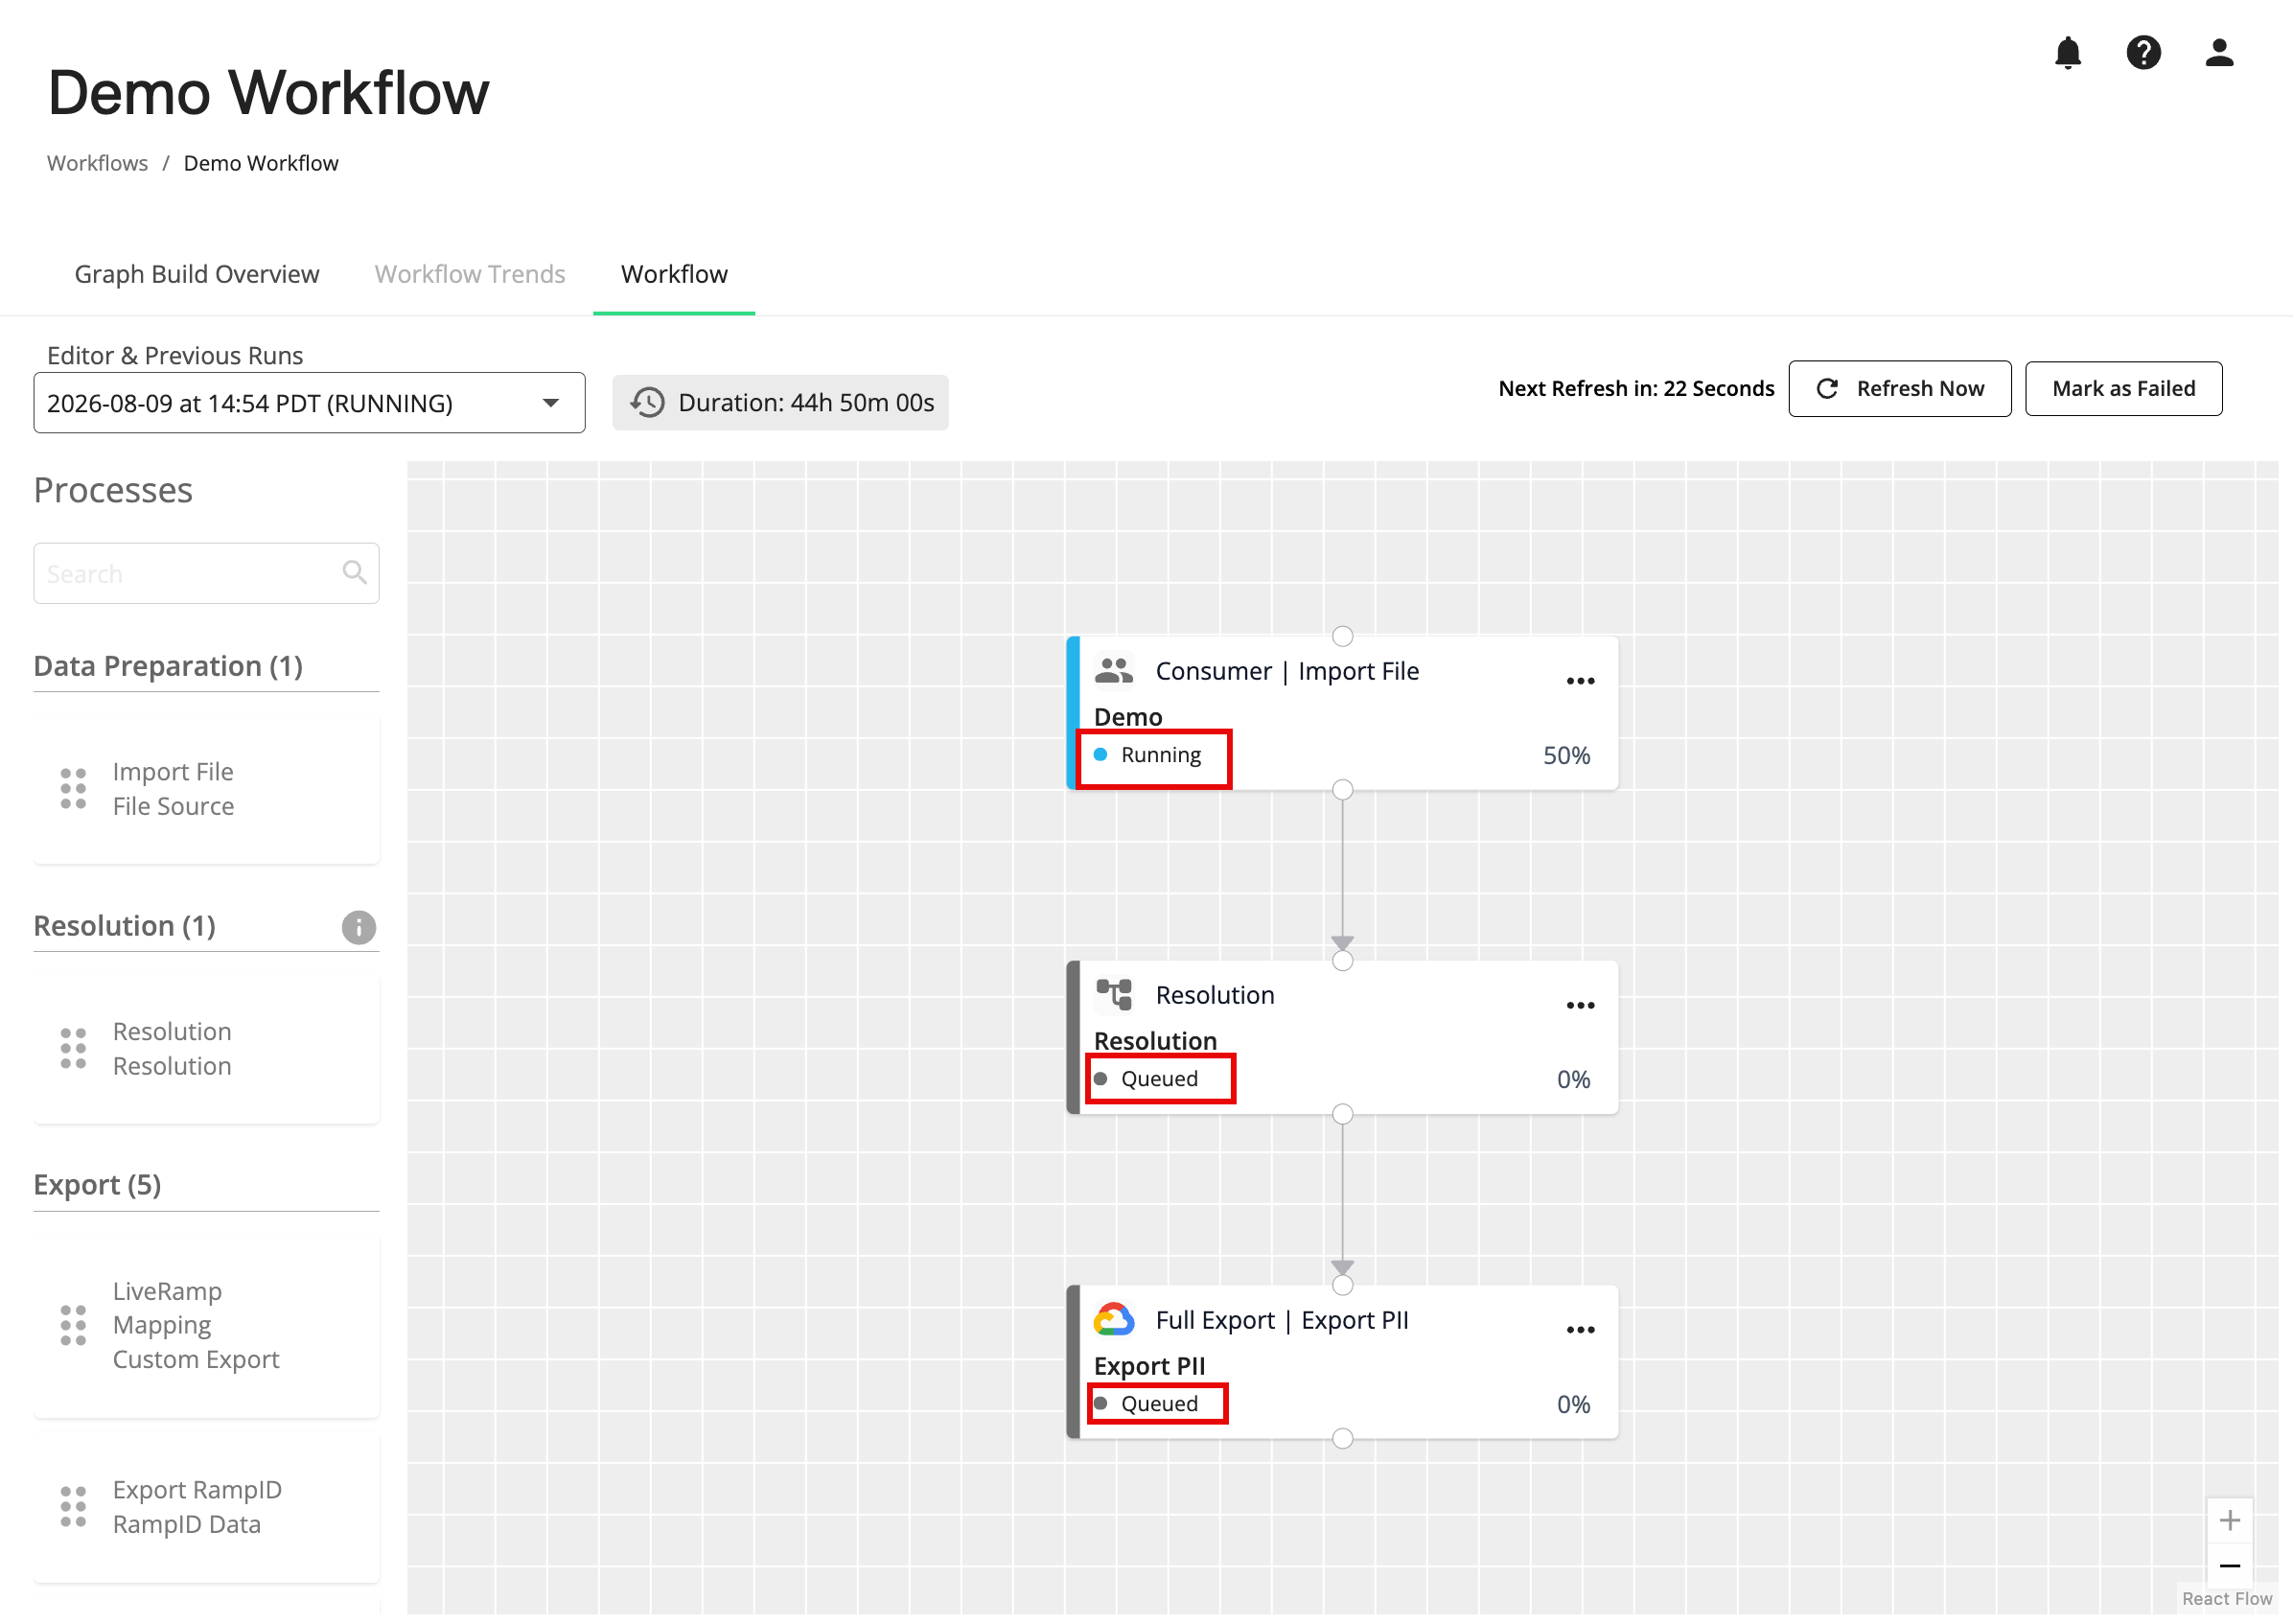
Task: Grab the Import File drag handle icon
Action: [73, 789]
